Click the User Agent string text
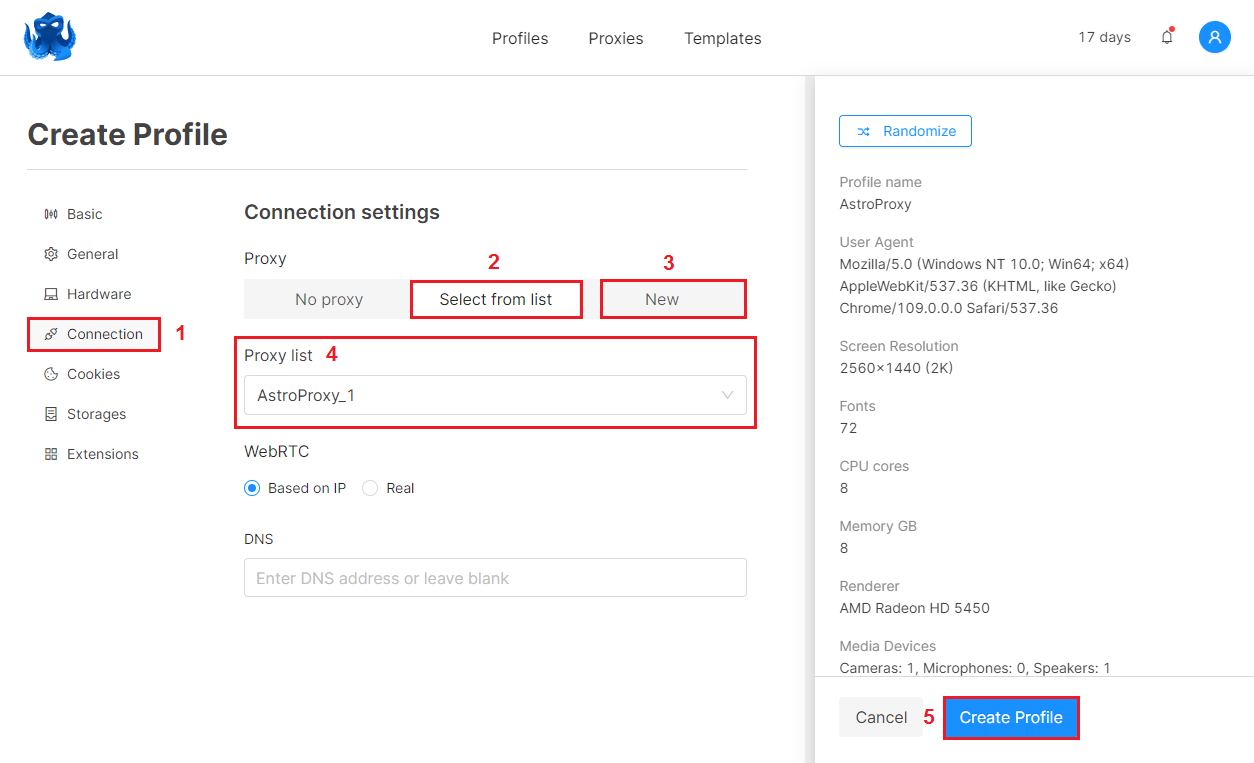This screenshot has width=1254, height=763. point(984,286)
